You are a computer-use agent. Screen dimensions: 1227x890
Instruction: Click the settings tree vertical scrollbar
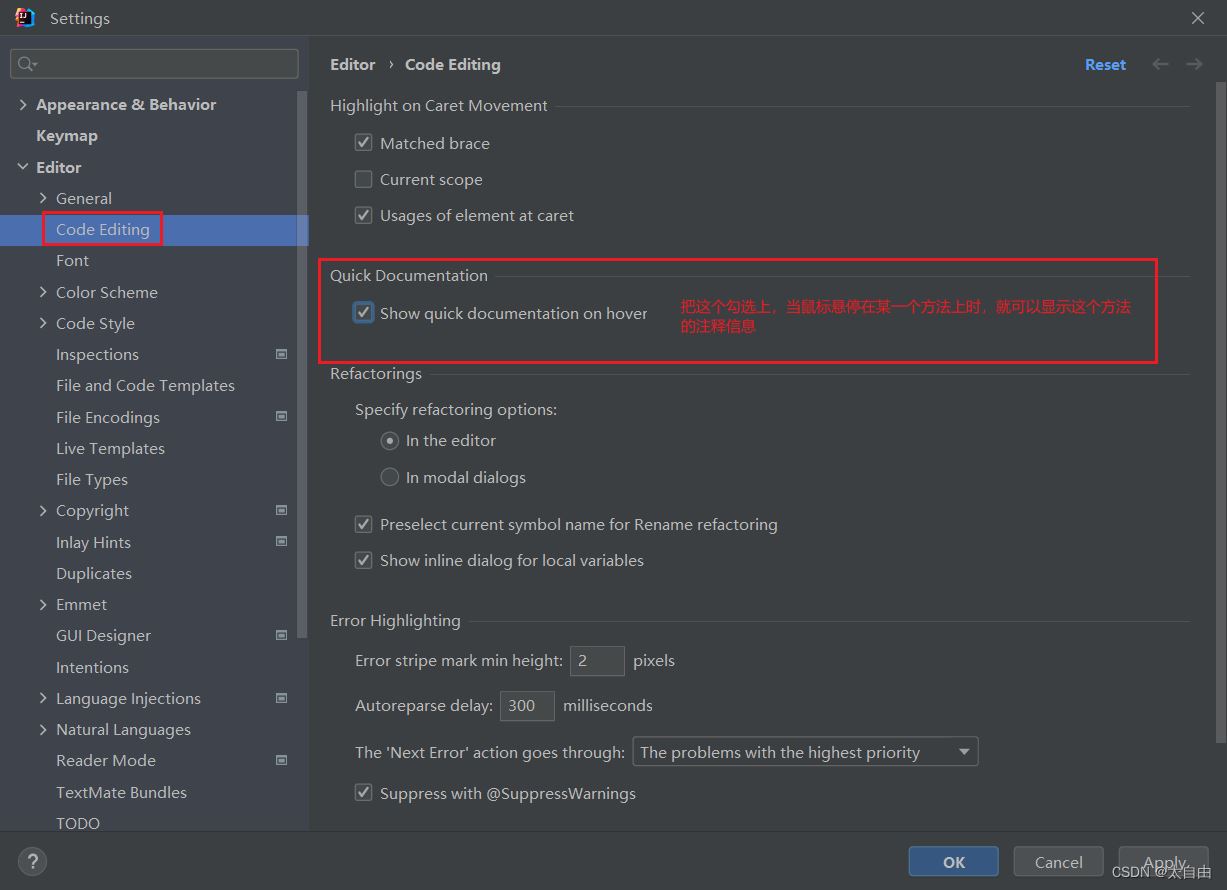(x=303, y=350)
